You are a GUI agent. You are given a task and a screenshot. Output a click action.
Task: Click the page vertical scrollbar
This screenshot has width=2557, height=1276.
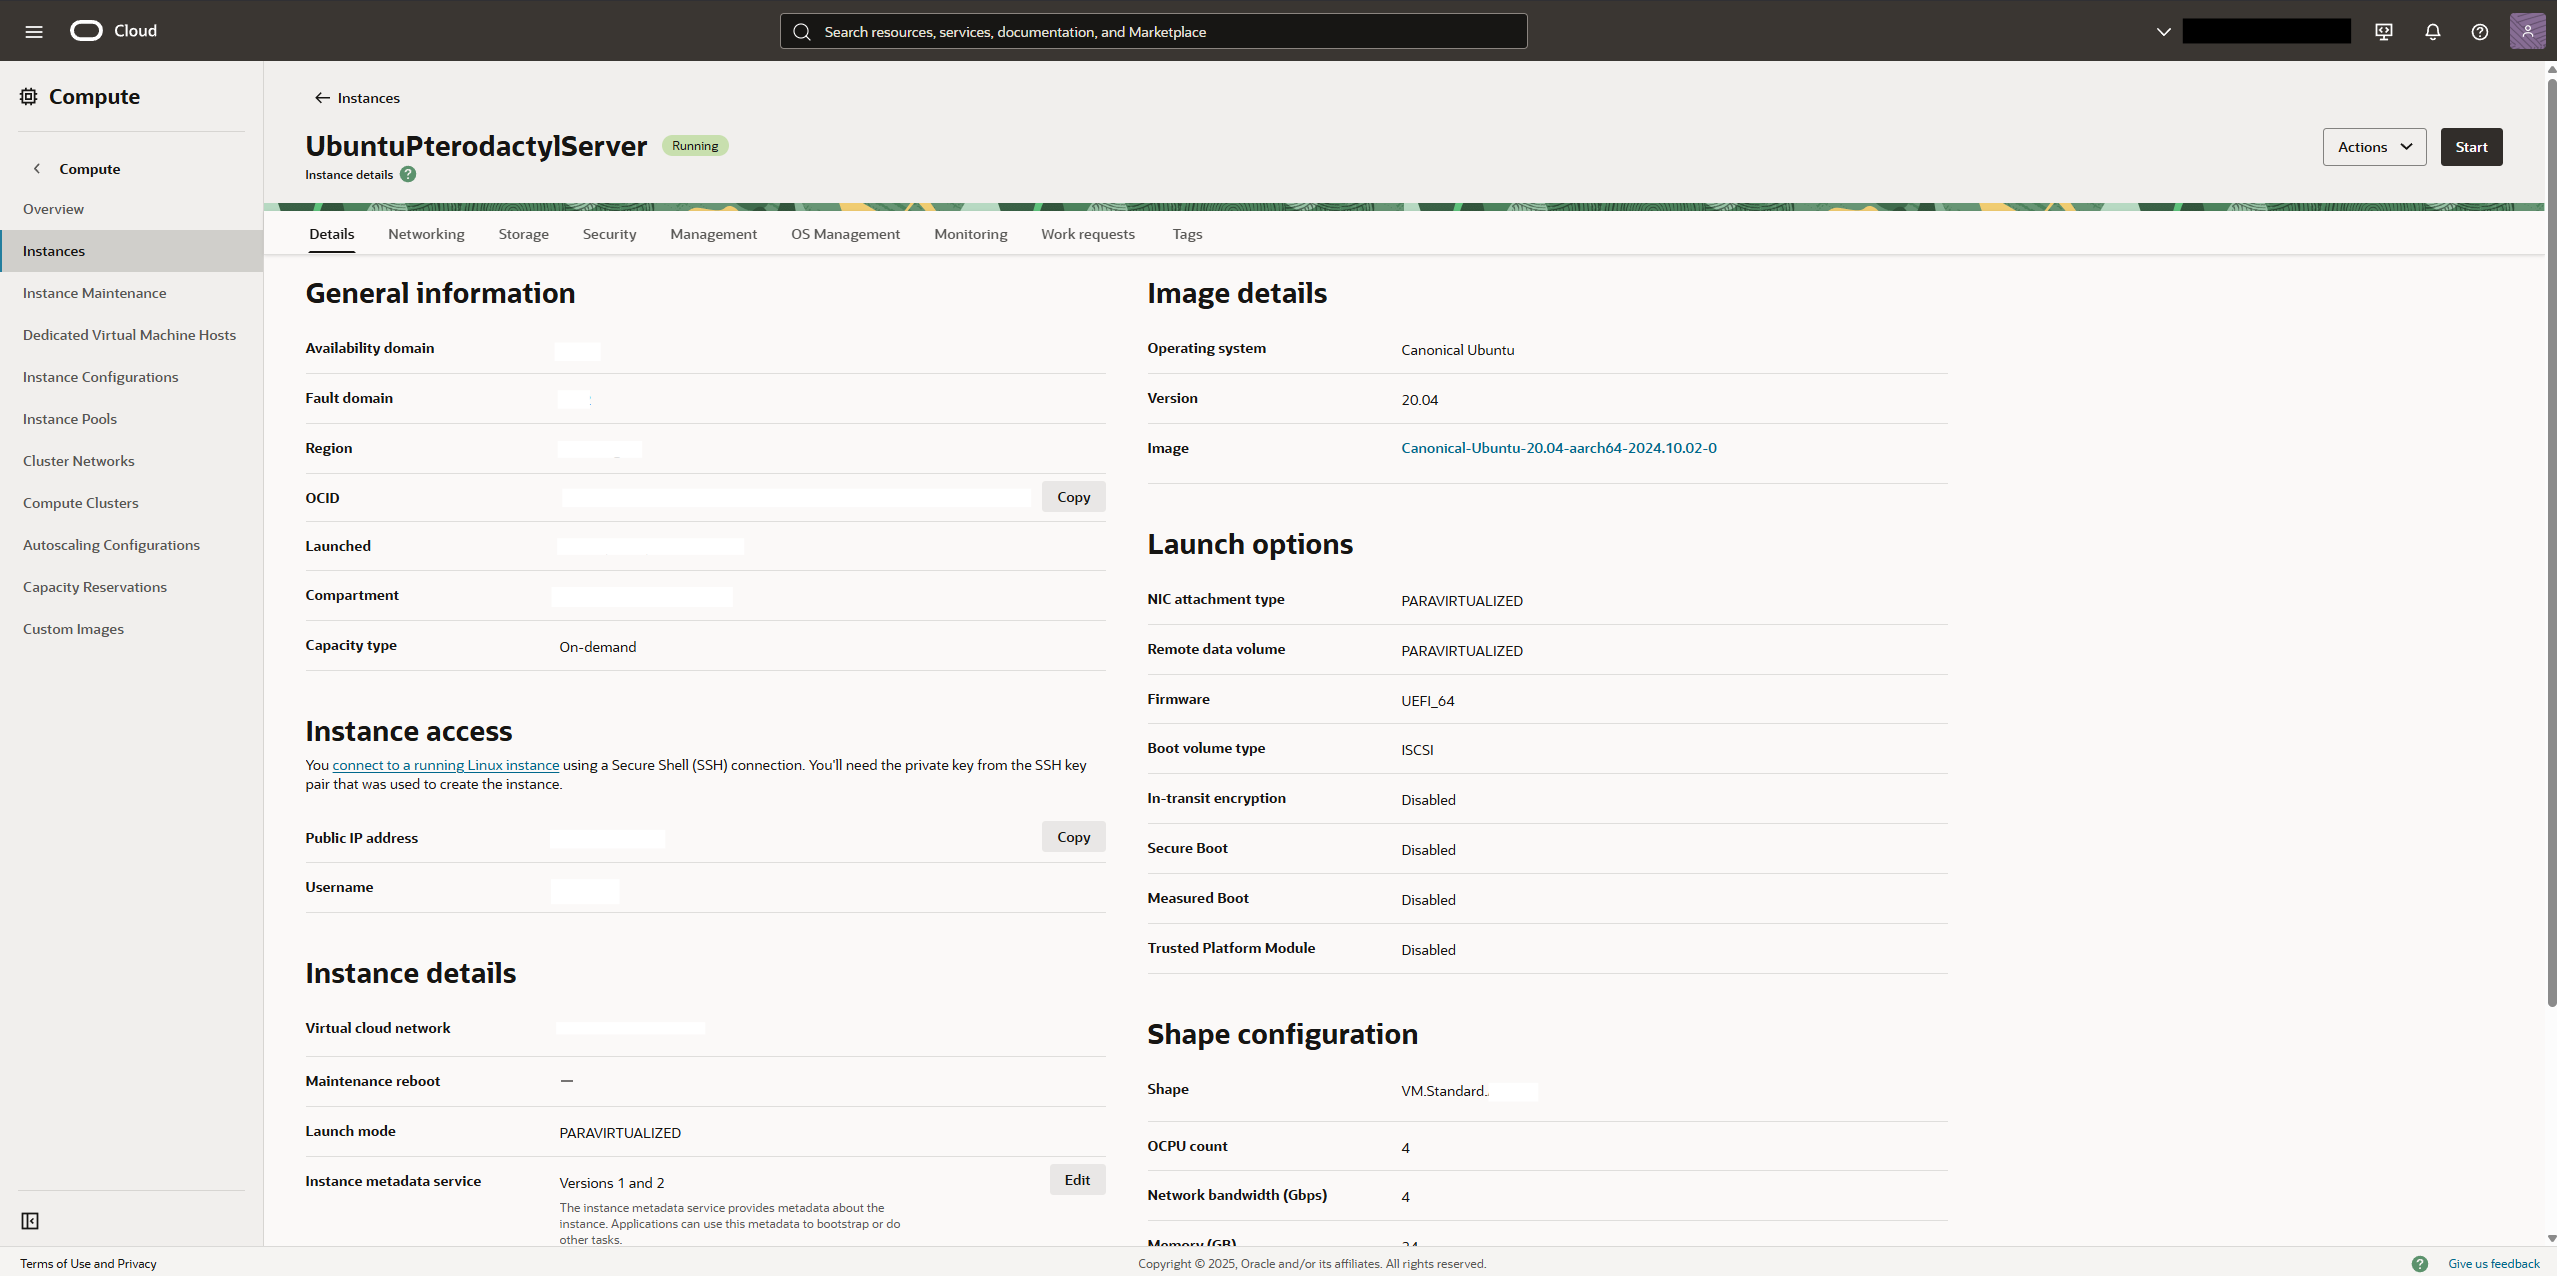pos(2551,540)
